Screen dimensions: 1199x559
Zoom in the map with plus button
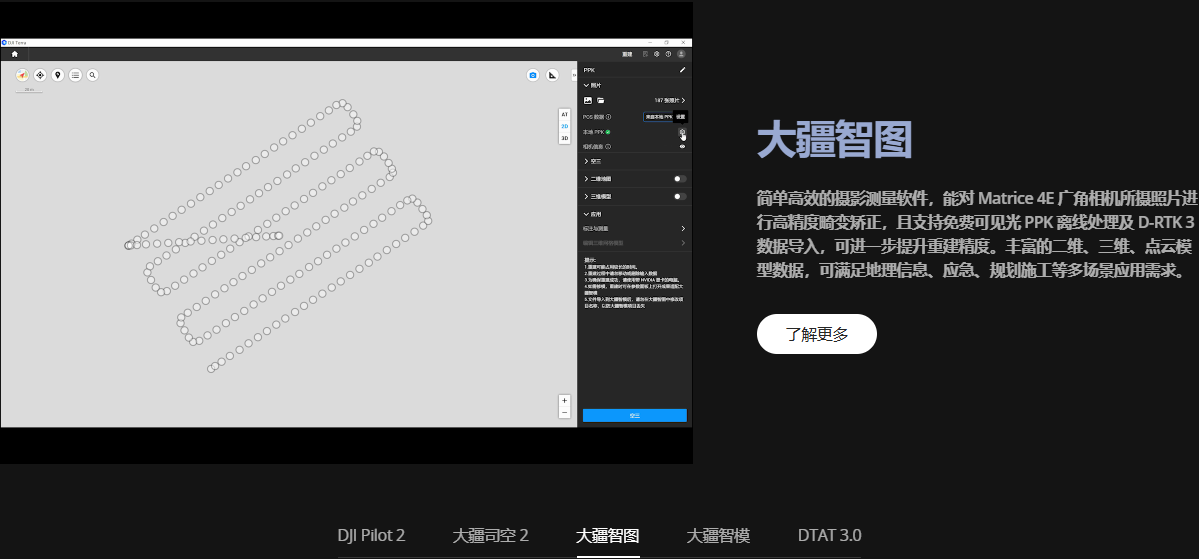tap(565, 401)
